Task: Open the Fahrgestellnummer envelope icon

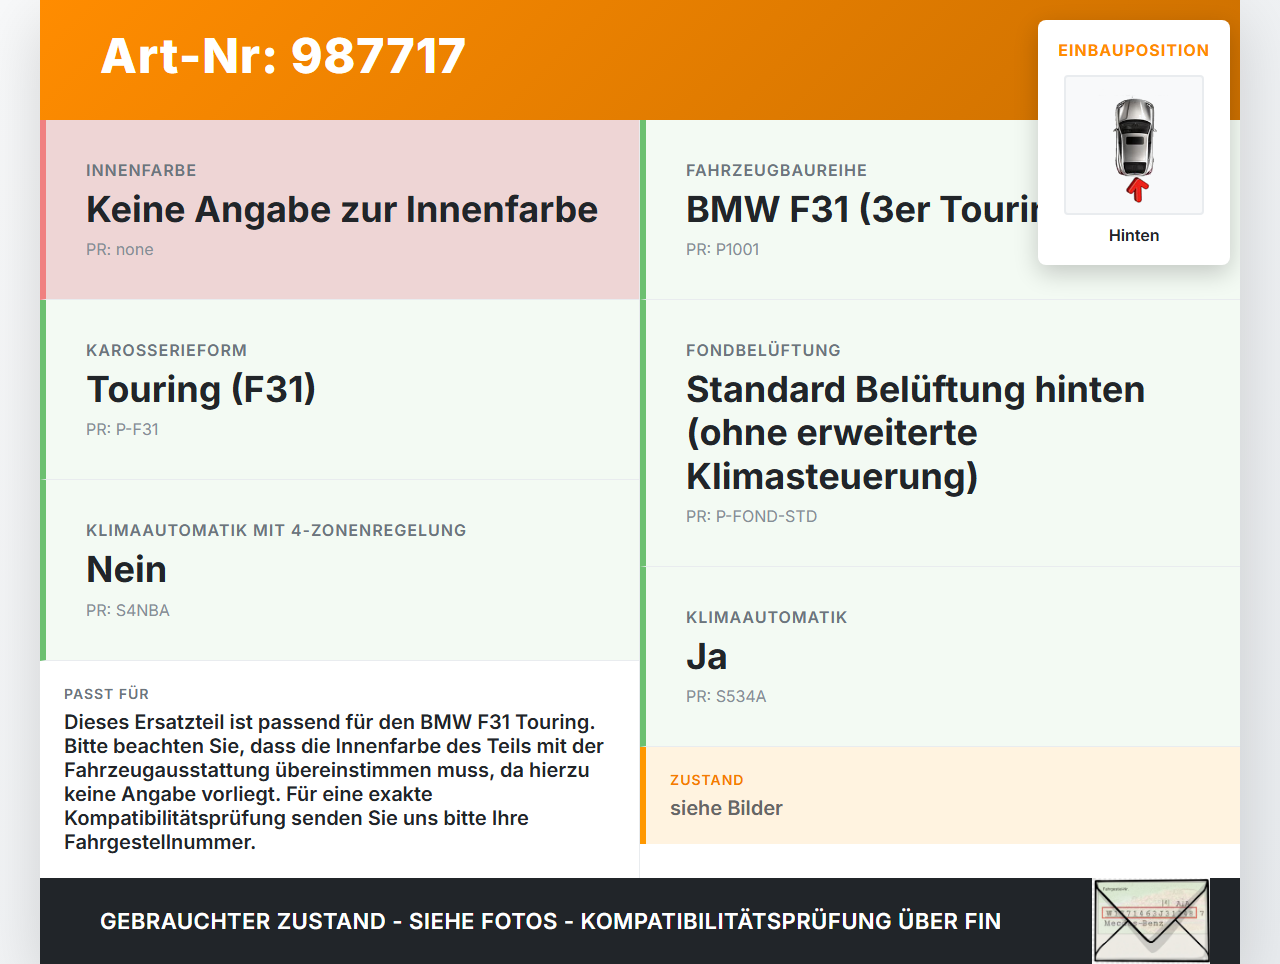Action: point(1150,920)
